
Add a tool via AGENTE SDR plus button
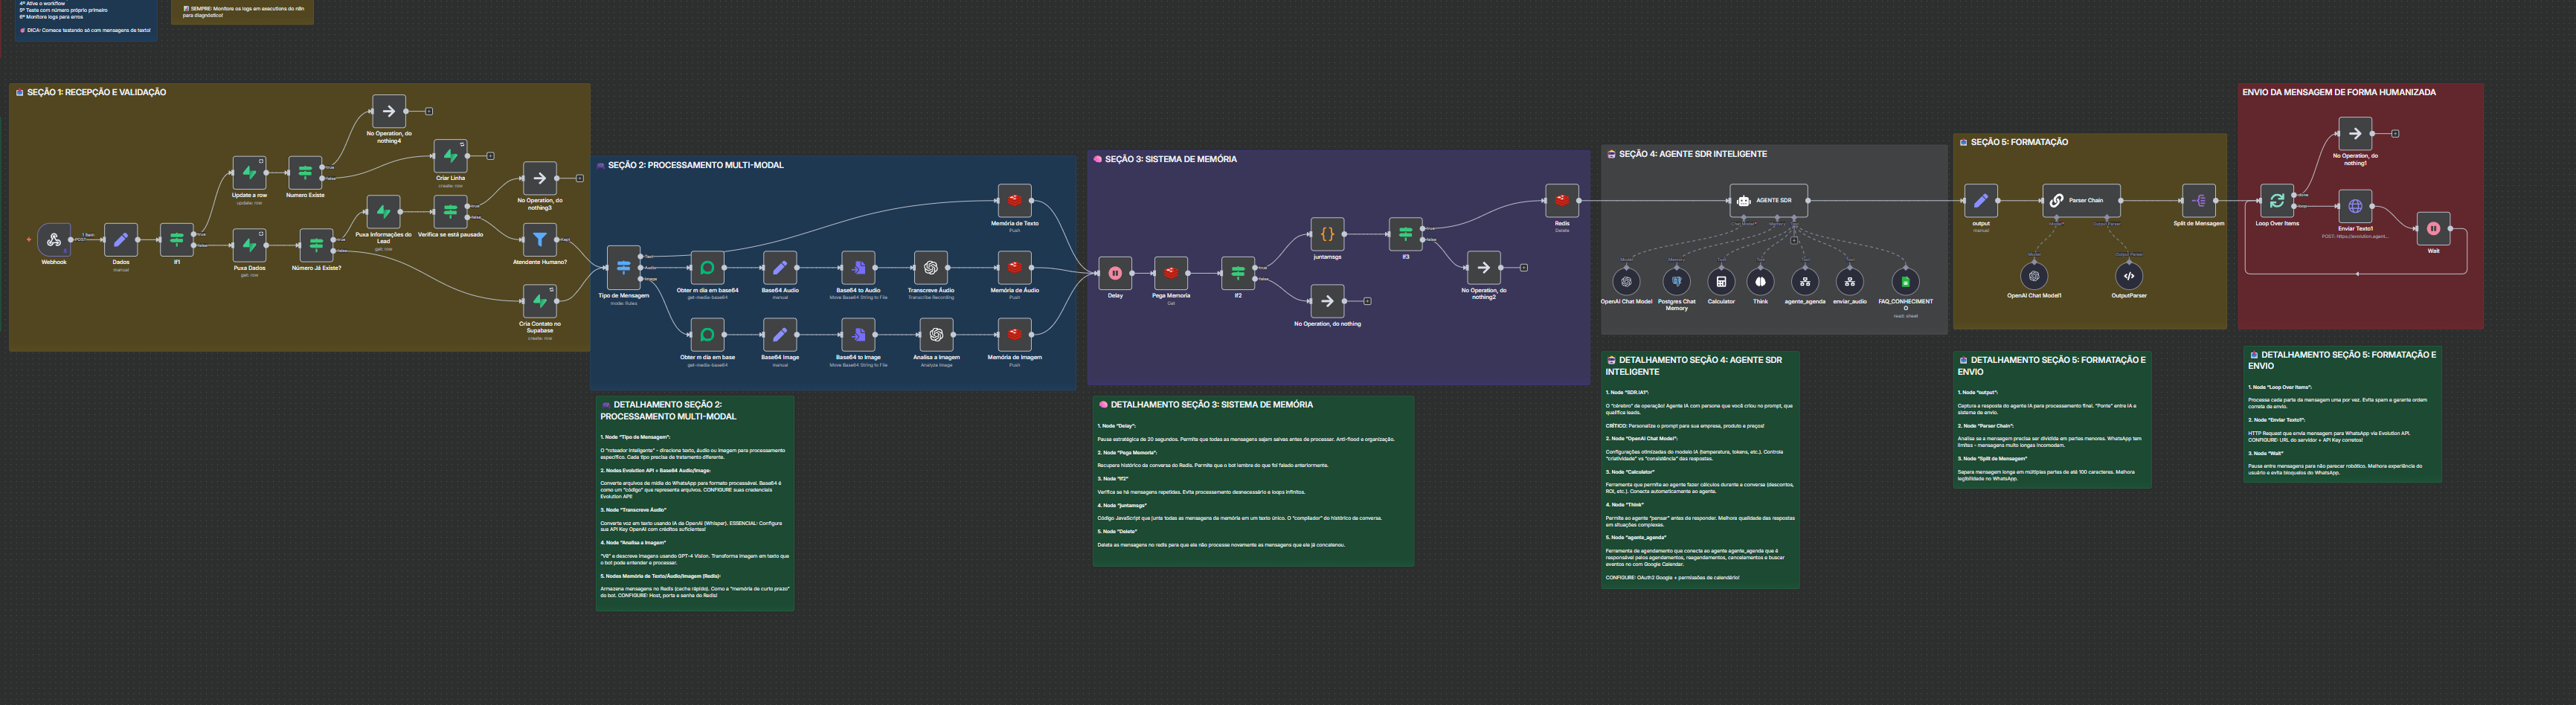pyautogui.click(x=1794, y=240)
